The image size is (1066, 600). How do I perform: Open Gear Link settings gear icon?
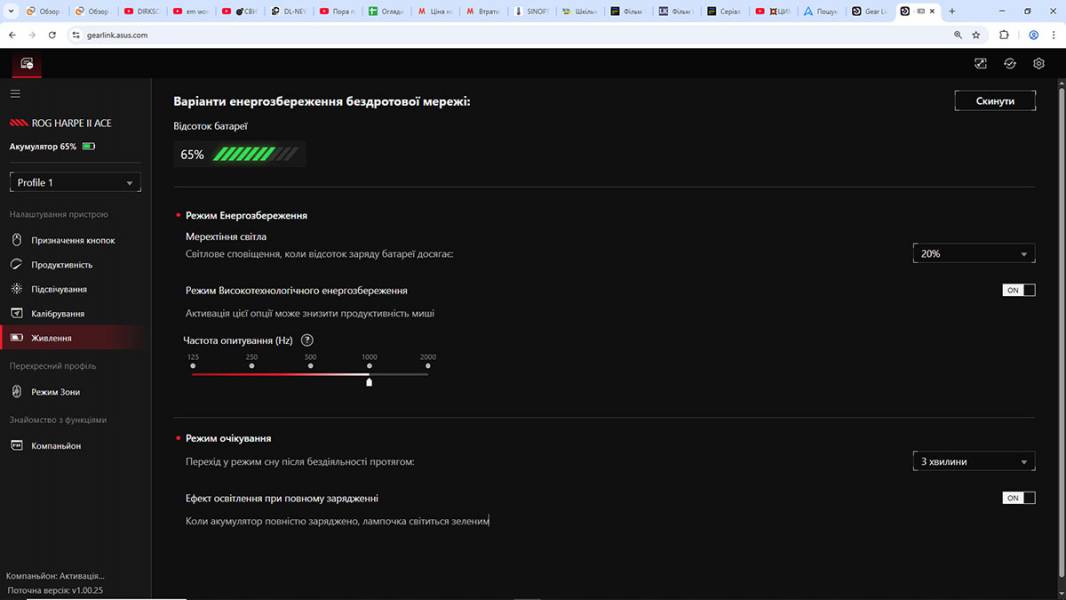(1039, 64)
